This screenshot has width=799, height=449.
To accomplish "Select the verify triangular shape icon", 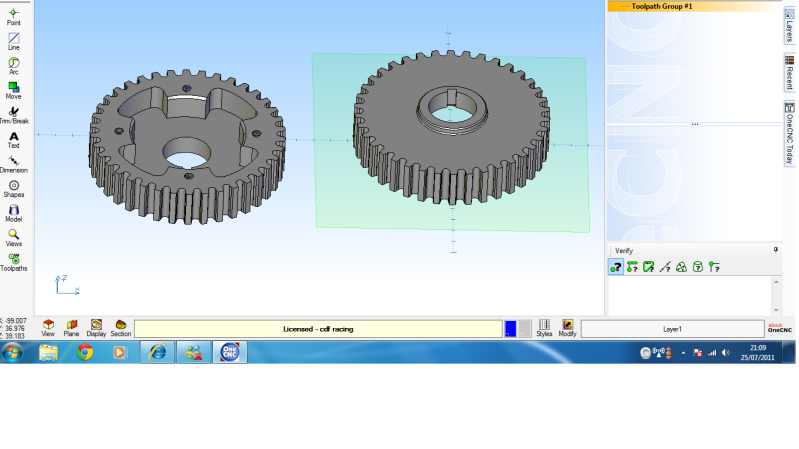I will pos(681,267).
